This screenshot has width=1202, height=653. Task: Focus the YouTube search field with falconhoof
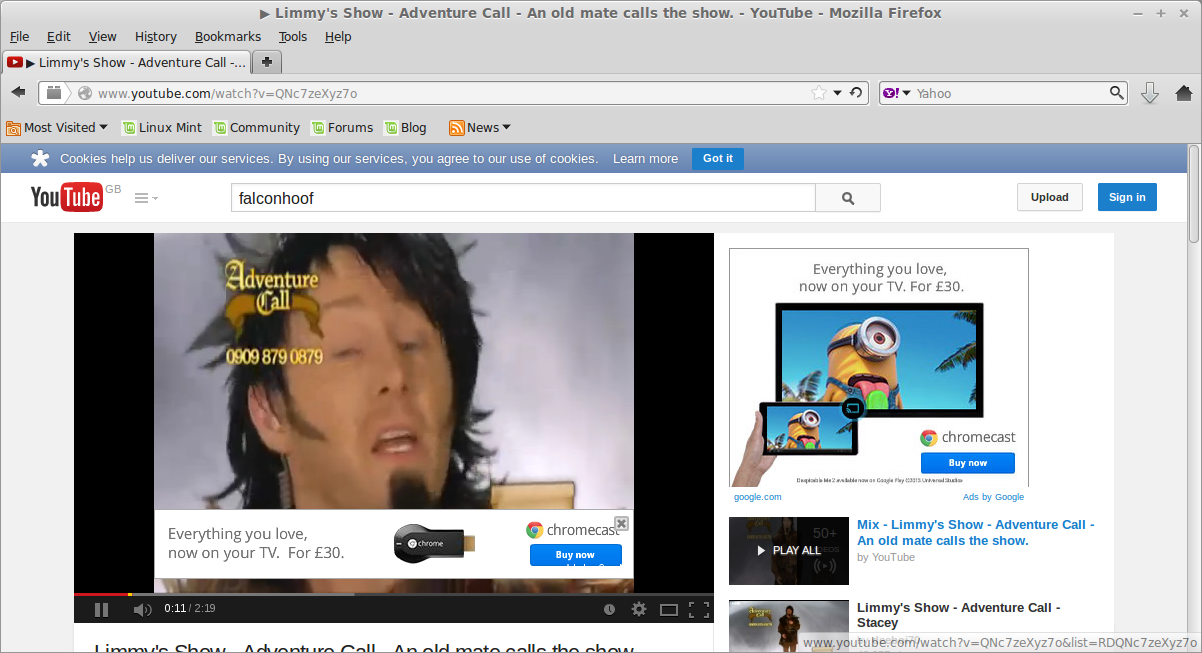[523, 198]
